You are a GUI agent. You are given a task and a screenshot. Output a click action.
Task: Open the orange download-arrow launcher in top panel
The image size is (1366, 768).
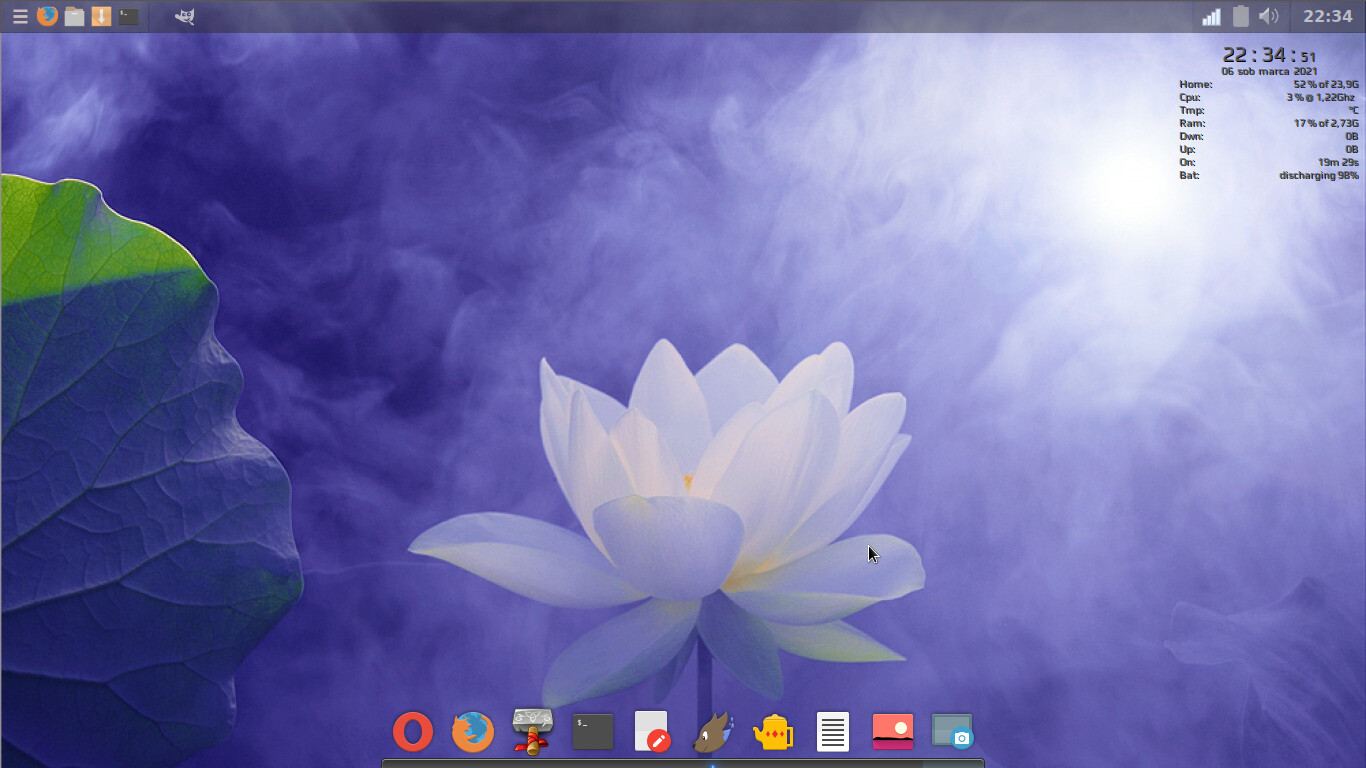(x=101, y=16)
